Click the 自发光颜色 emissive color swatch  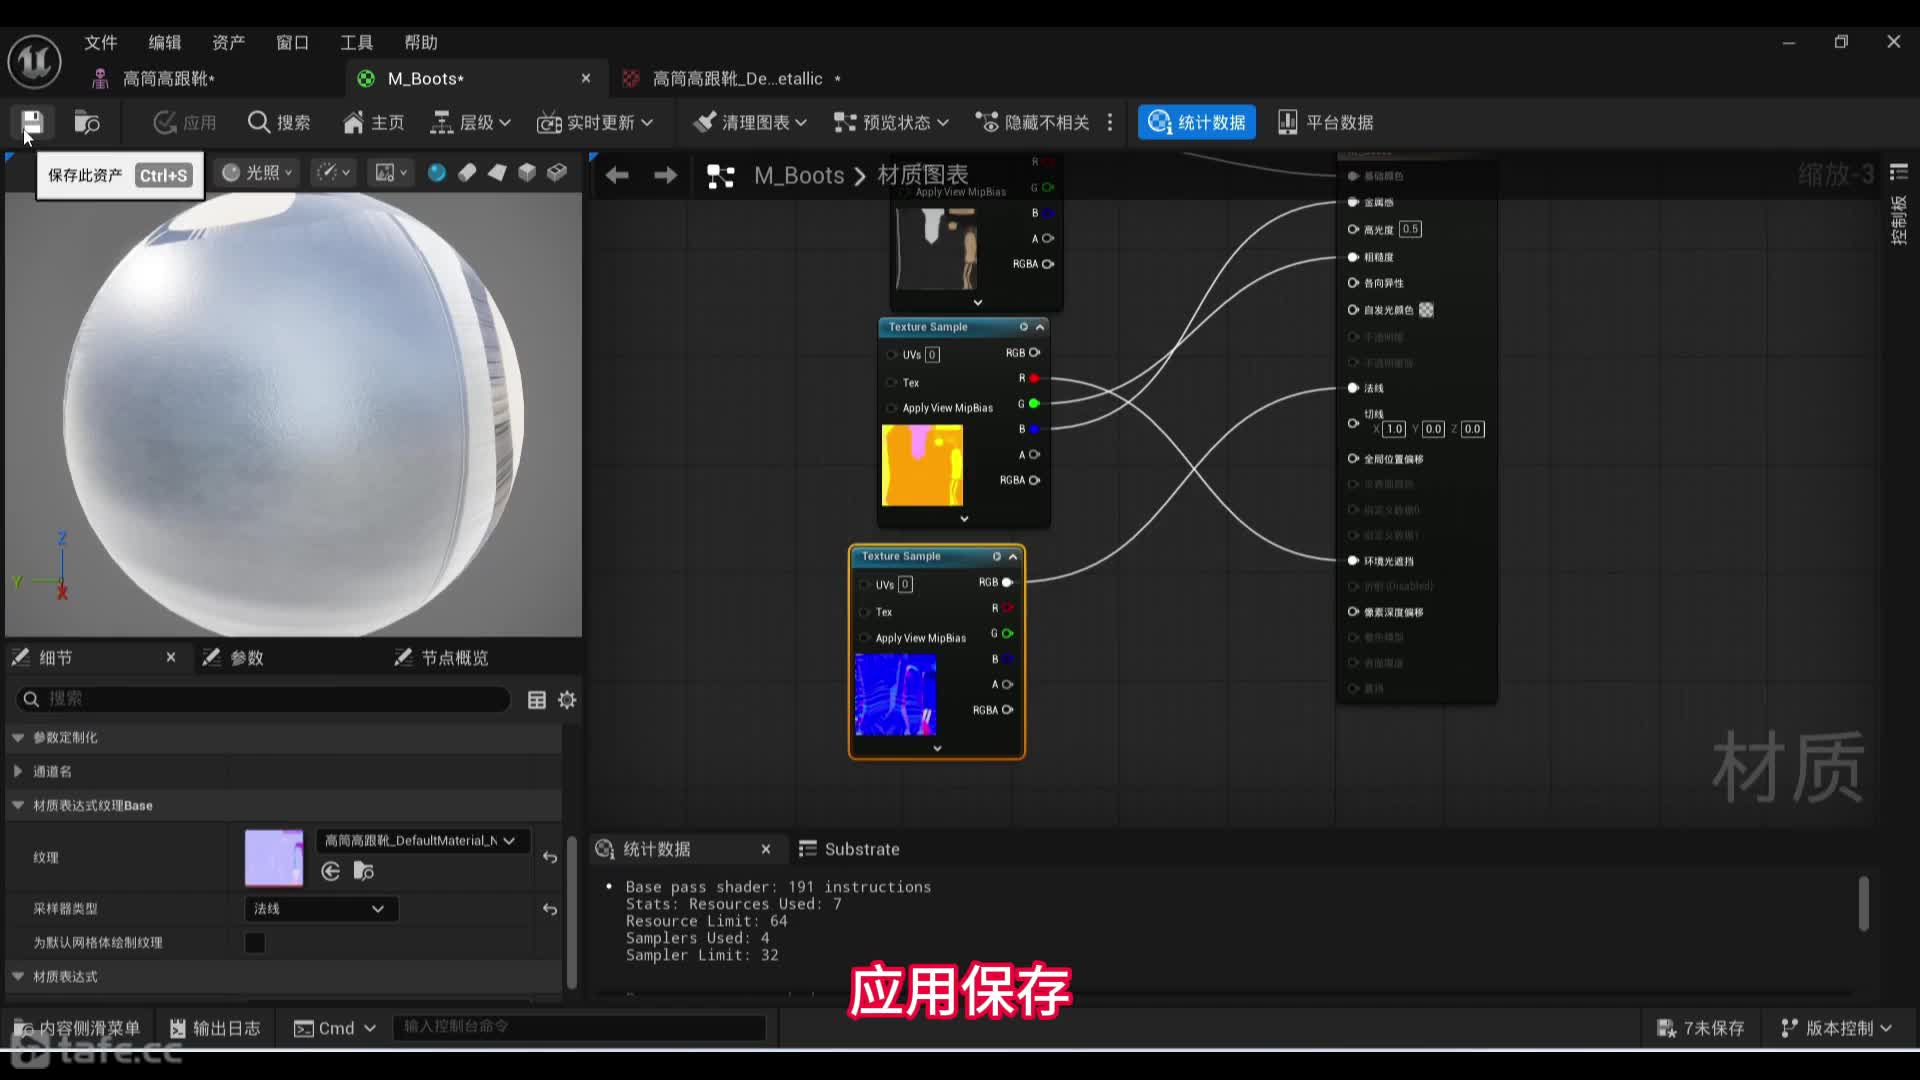[x=1426, y=310]
